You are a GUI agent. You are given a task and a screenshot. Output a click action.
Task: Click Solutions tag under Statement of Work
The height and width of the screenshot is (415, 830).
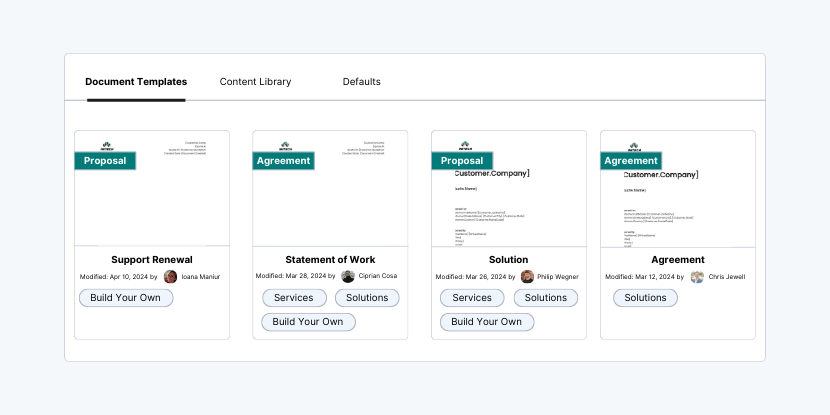367,298
